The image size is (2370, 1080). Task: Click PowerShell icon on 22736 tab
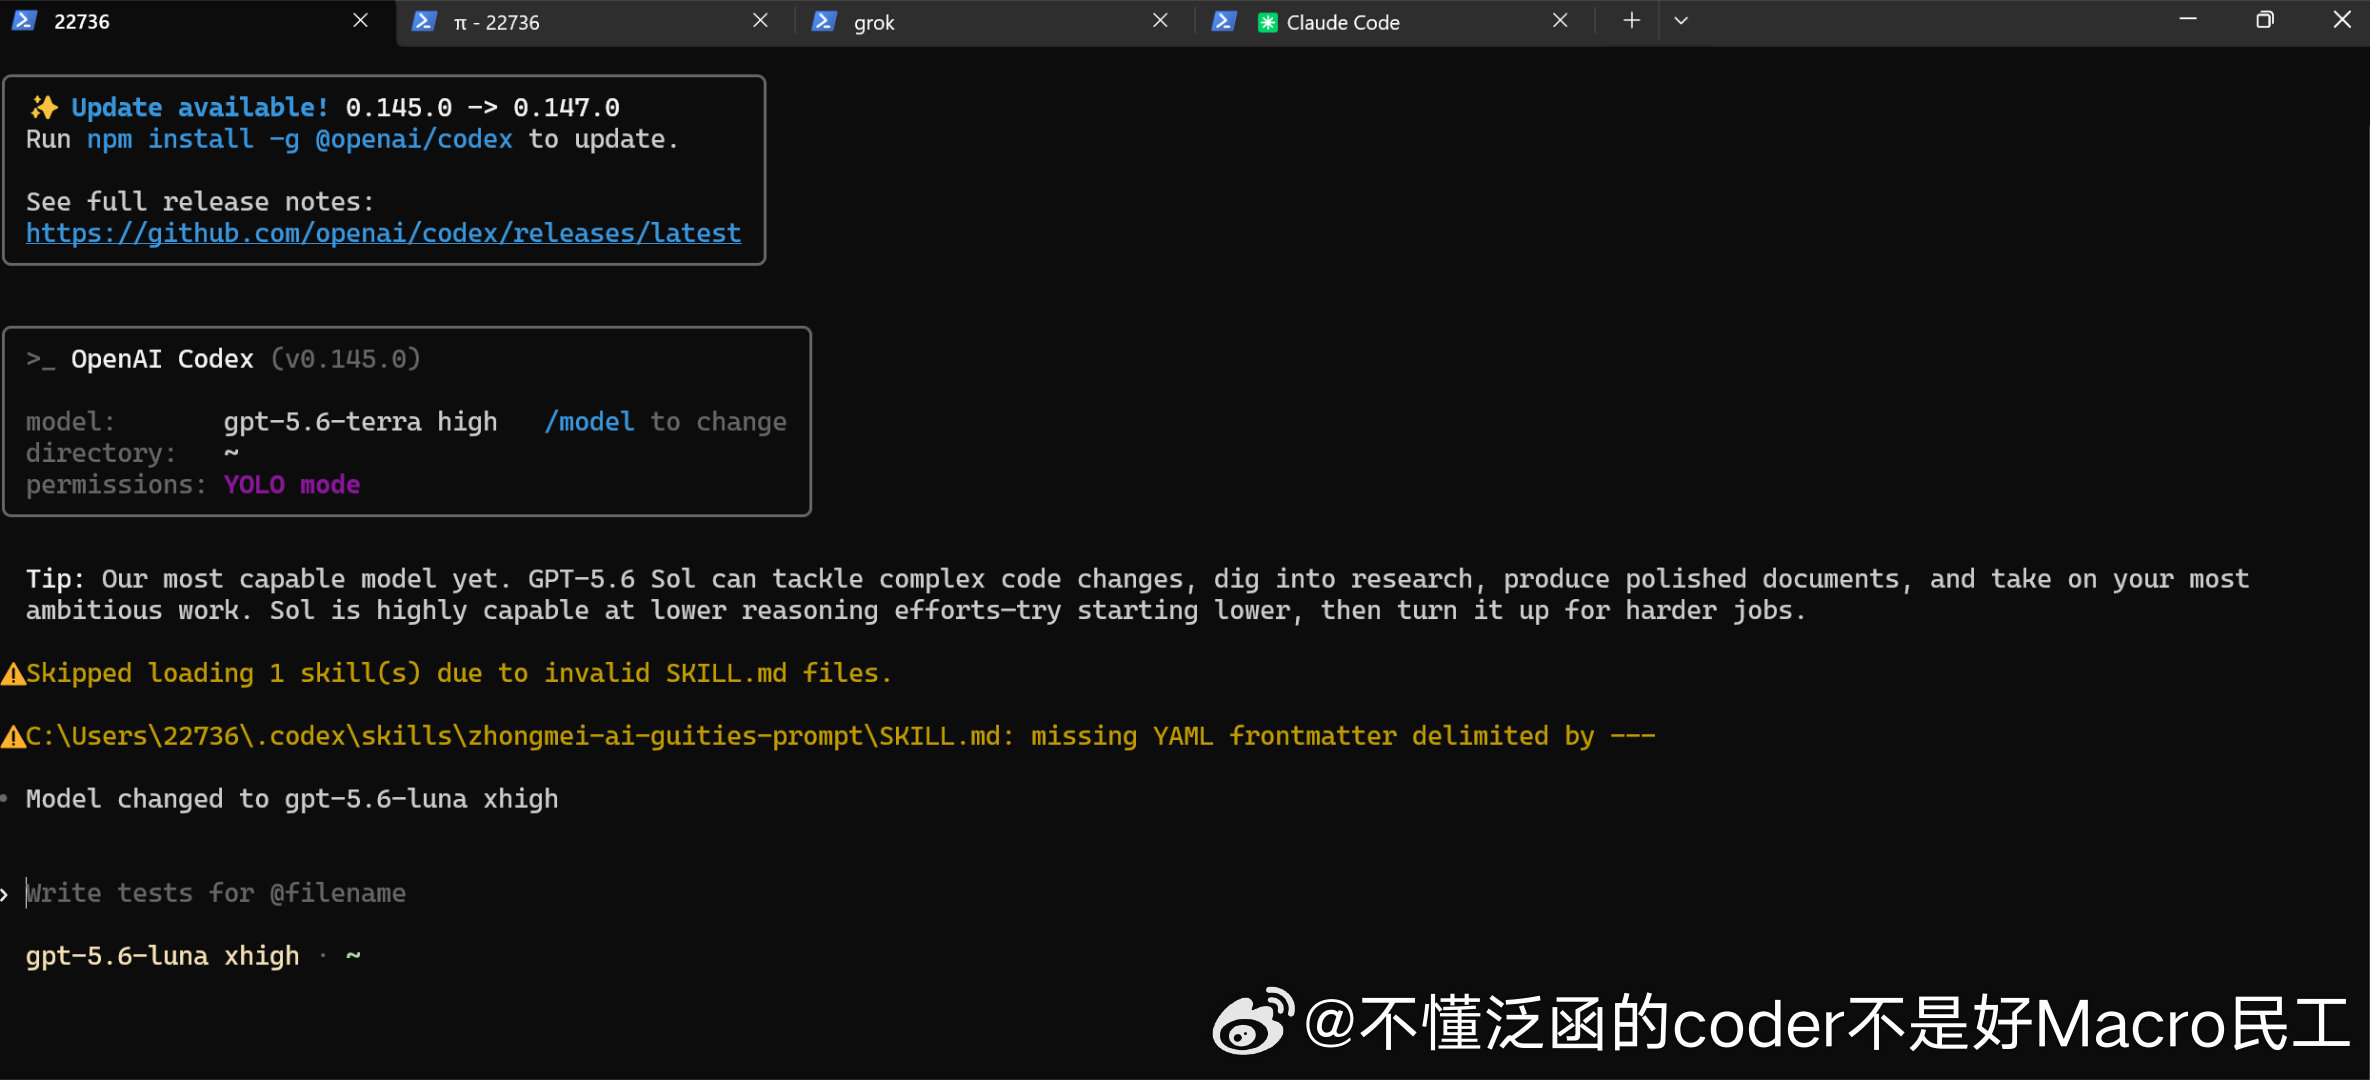(24, 21)
